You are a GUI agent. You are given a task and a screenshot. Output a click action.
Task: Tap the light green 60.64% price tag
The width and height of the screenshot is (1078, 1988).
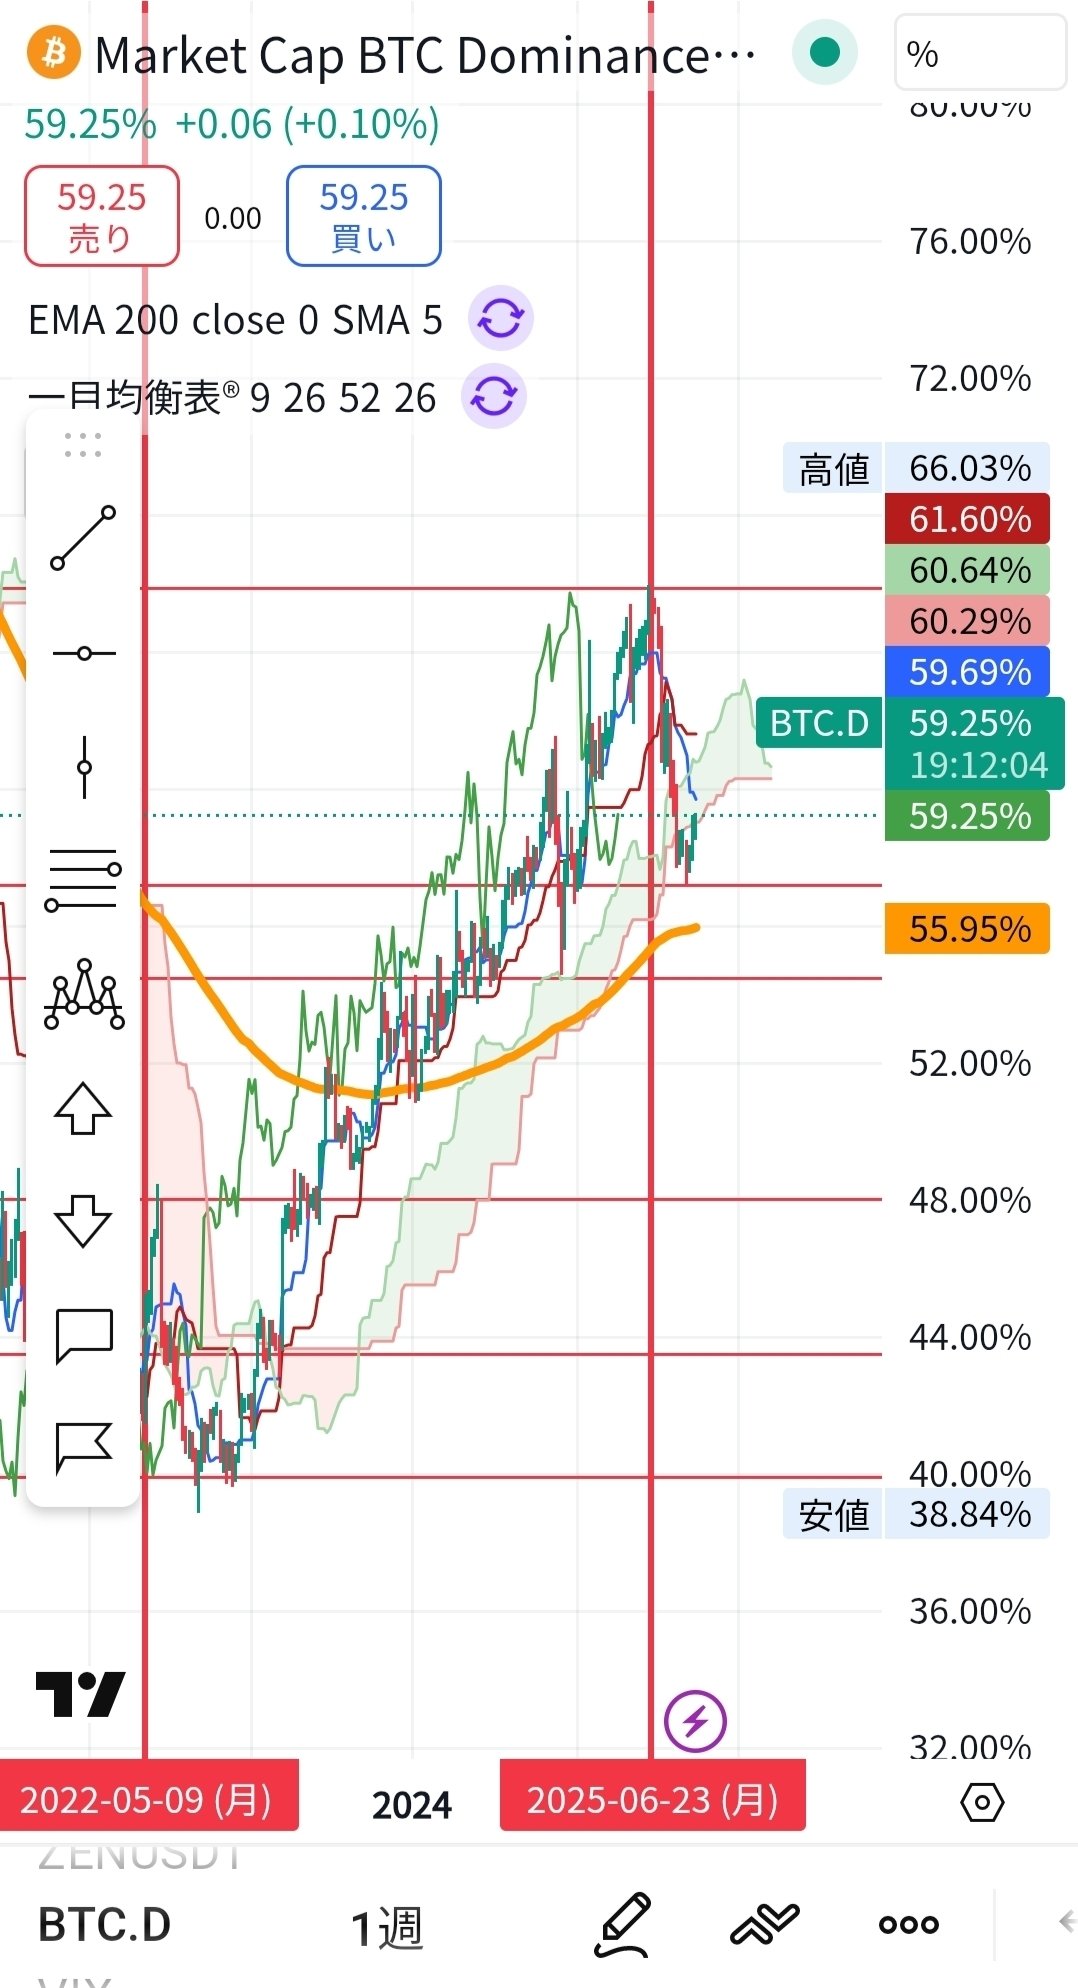pos(967,570)
